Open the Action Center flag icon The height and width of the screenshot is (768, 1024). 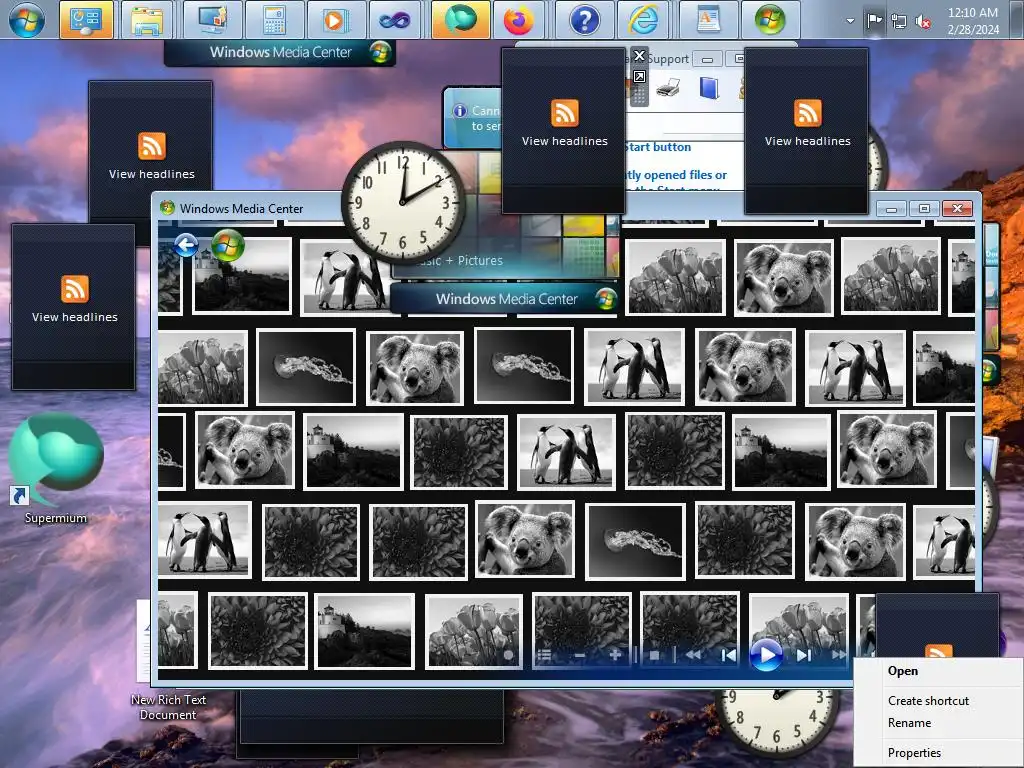point(874,21)
